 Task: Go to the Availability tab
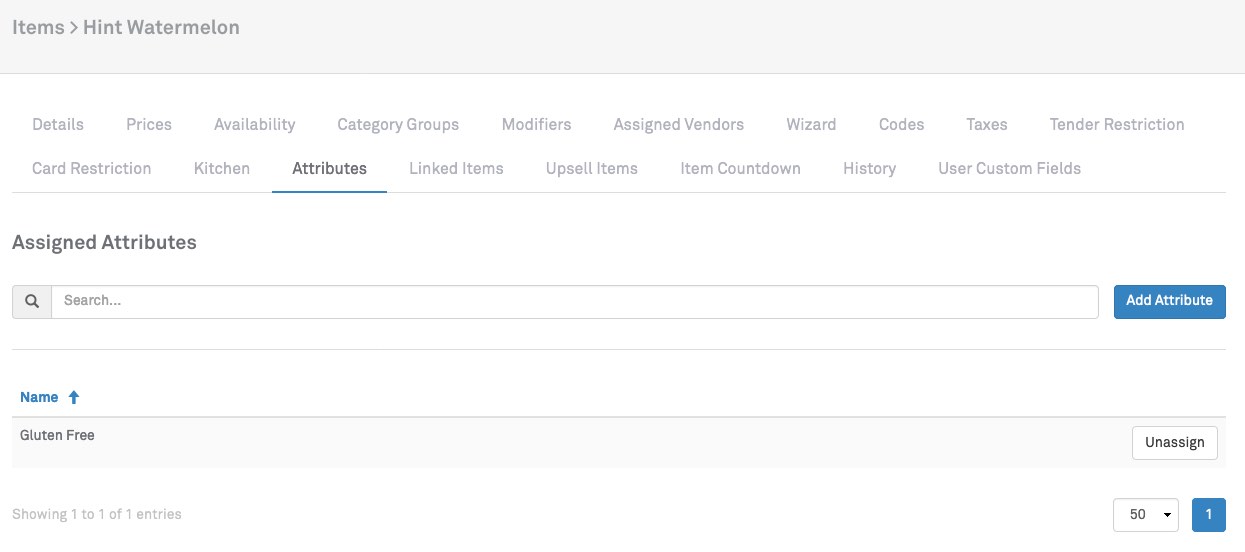coord(254,125)
